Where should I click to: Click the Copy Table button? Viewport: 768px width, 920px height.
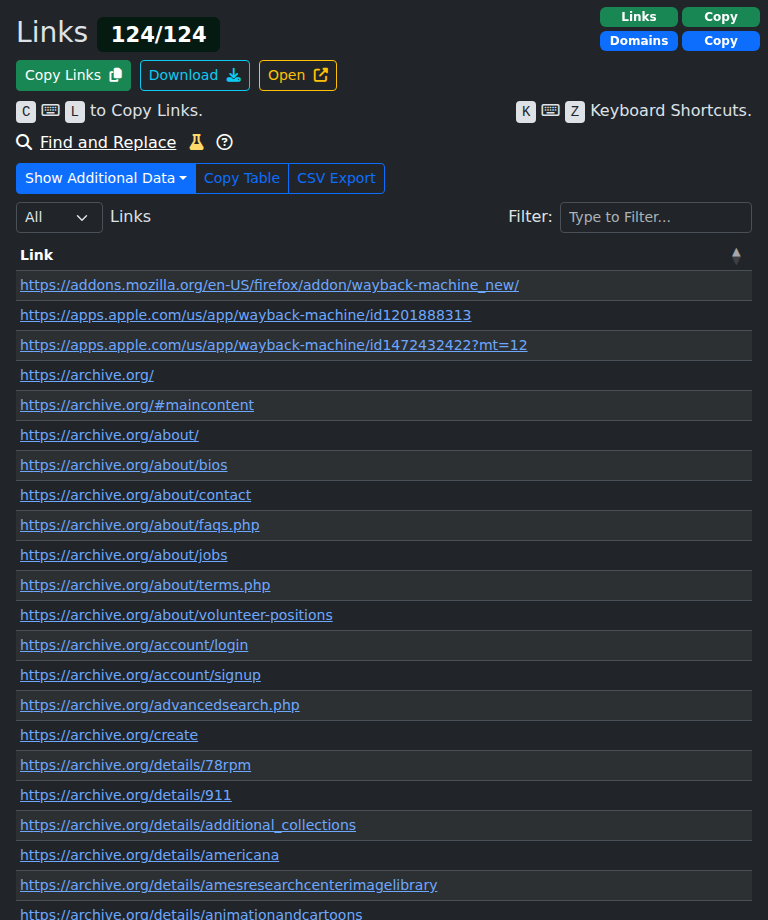pos(242,178)
